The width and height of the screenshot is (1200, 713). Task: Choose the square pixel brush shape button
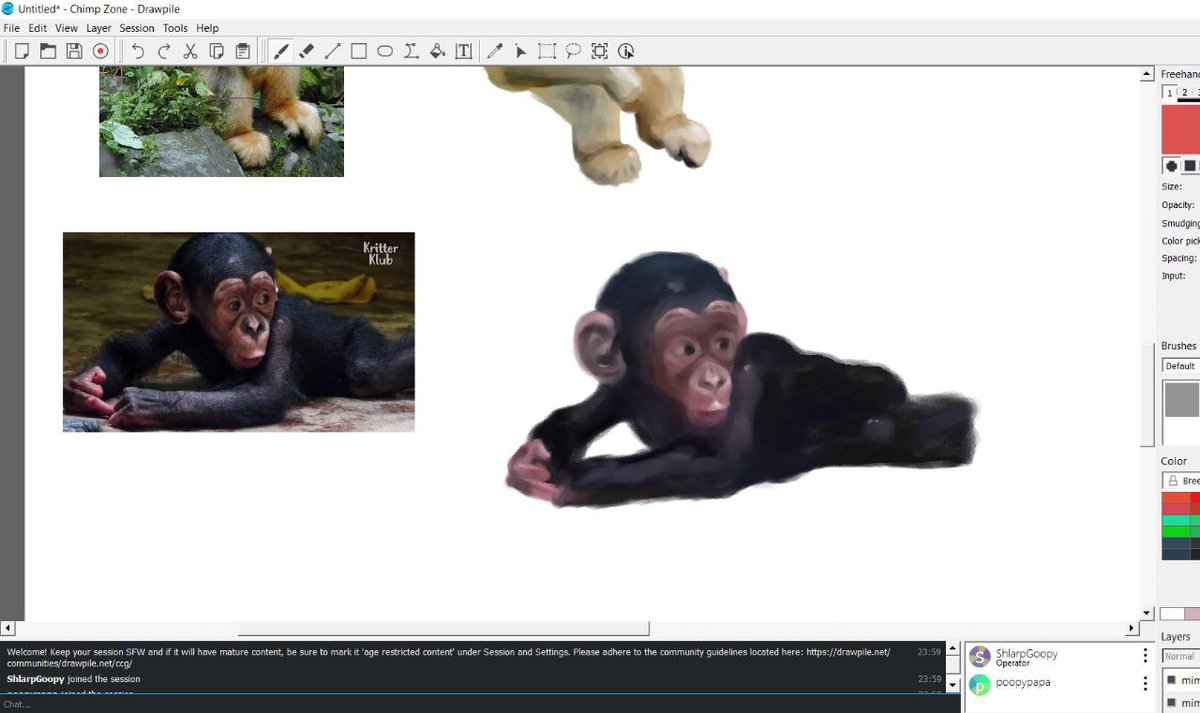point(1190,165)
